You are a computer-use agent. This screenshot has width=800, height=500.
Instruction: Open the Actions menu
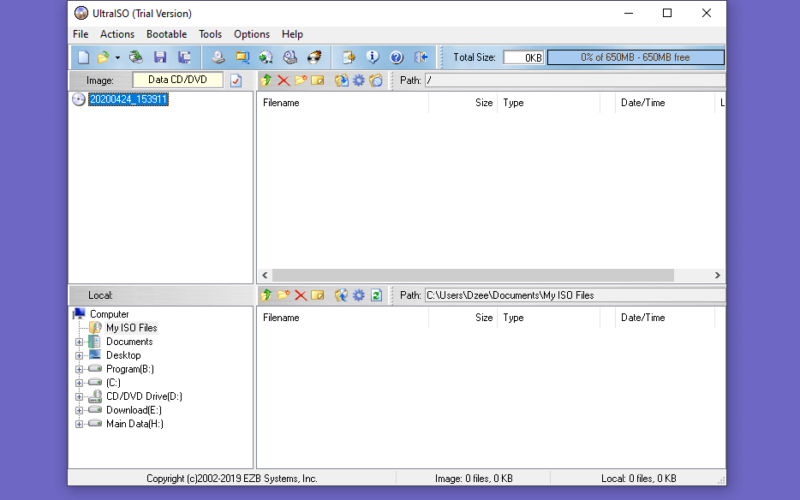coord(117,34)
